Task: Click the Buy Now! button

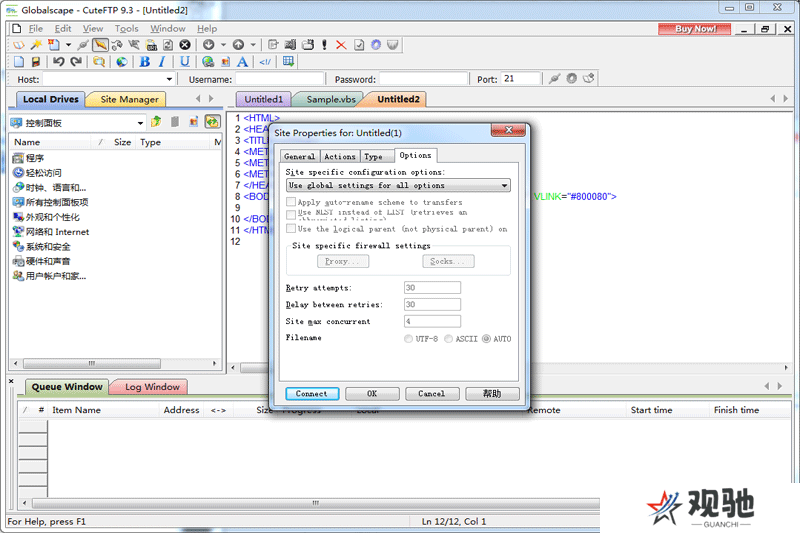Action: (695, 29)
